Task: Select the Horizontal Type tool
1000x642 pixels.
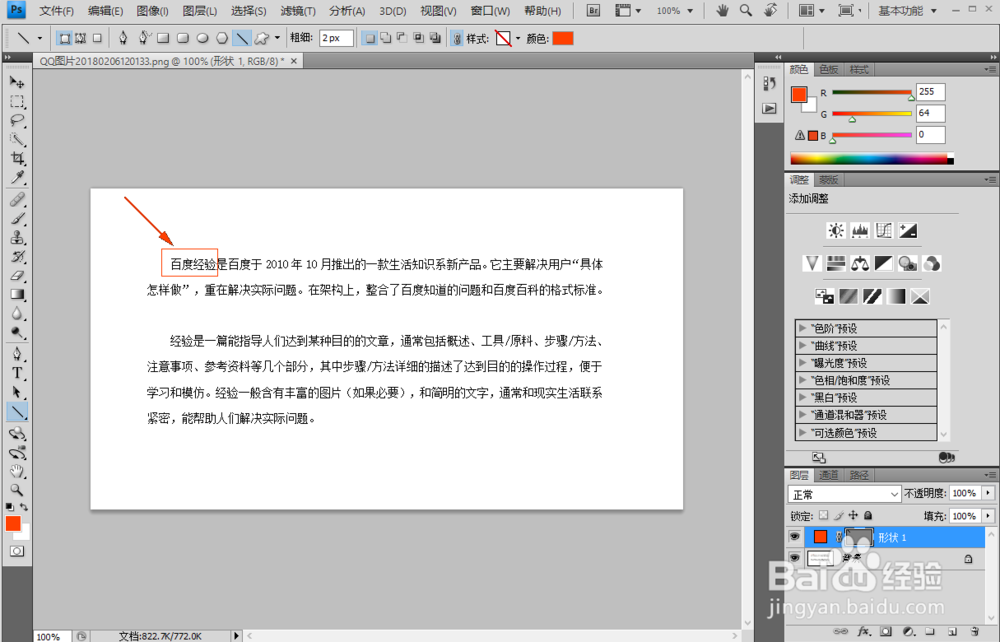Action: point(17,374)
